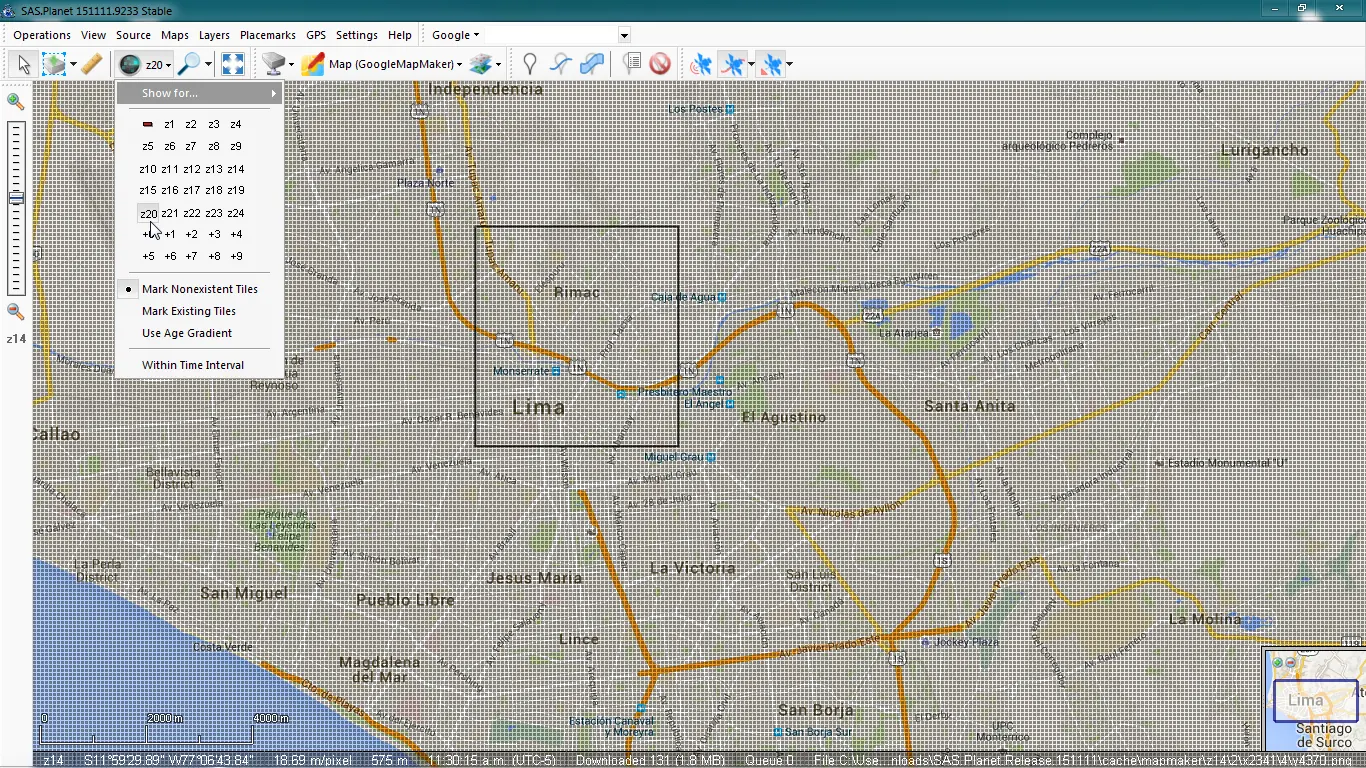The width and height of the screenshot is (1366, 768).
Task: Choose relative zoom +5 option
Action: click(x=148, y=256)
